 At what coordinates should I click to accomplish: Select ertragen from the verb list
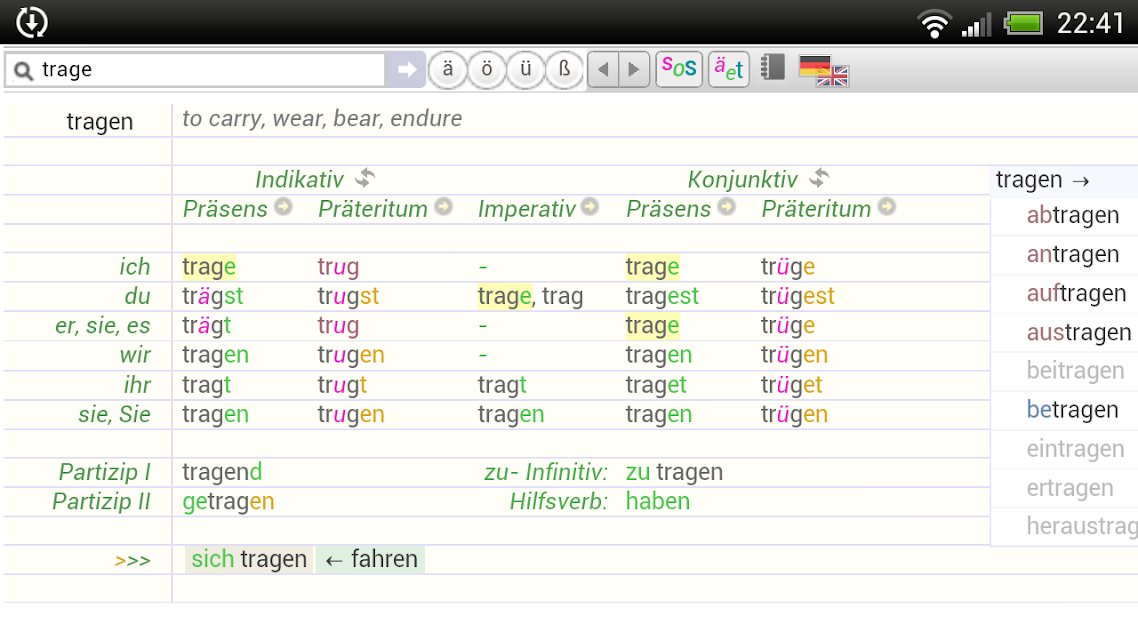(x=1070, y=488)
